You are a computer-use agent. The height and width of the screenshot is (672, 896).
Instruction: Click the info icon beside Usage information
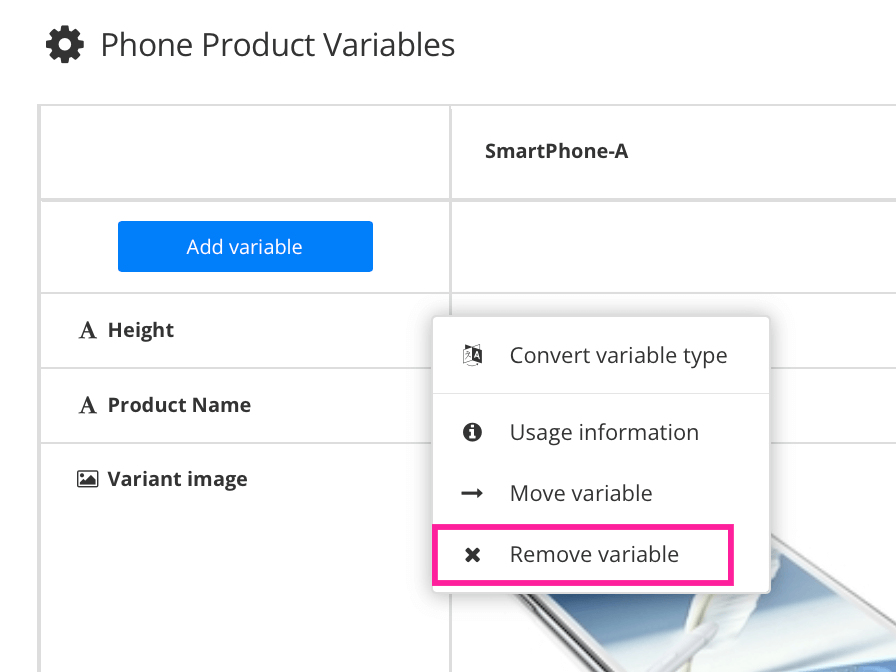[472, 432]
